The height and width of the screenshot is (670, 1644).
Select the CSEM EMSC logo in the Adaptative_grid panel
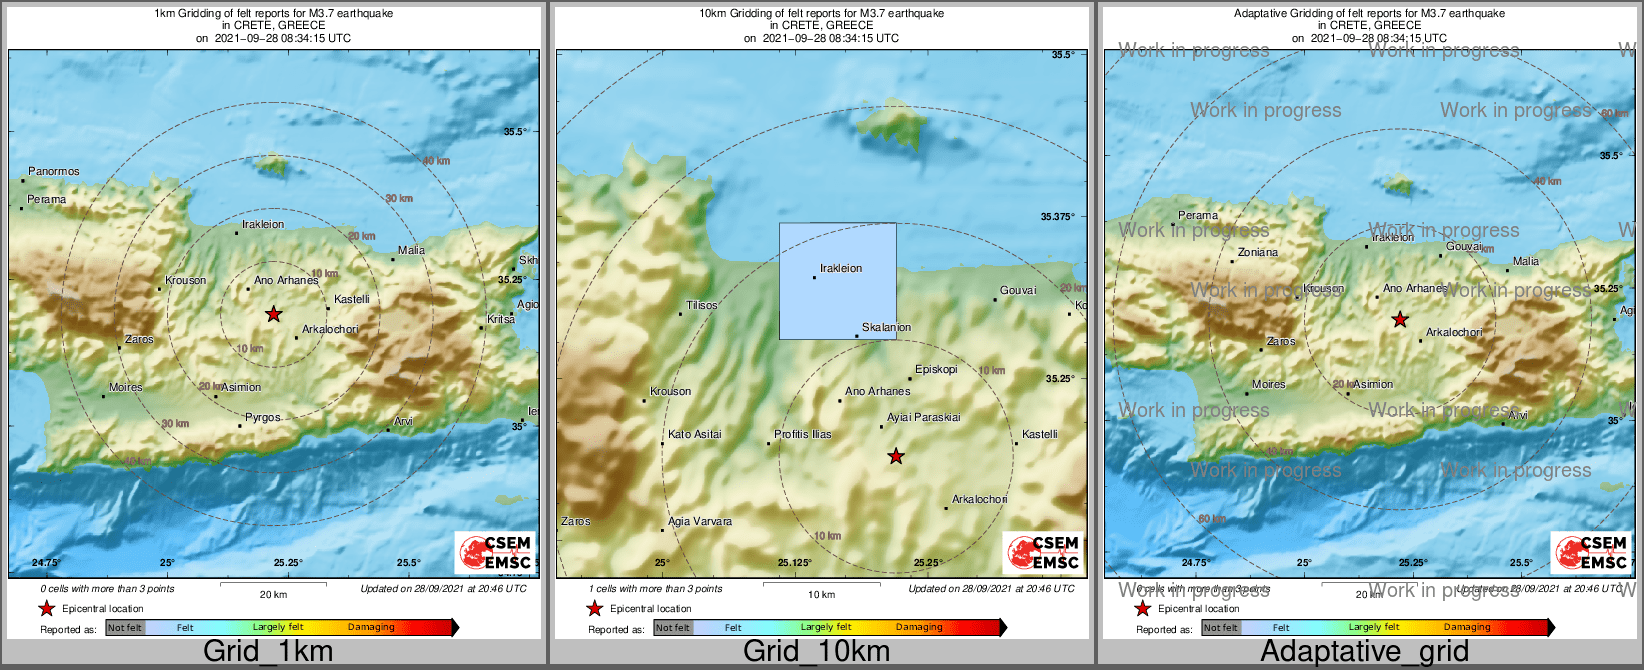pyautogui.click(x=1592, y=552)
